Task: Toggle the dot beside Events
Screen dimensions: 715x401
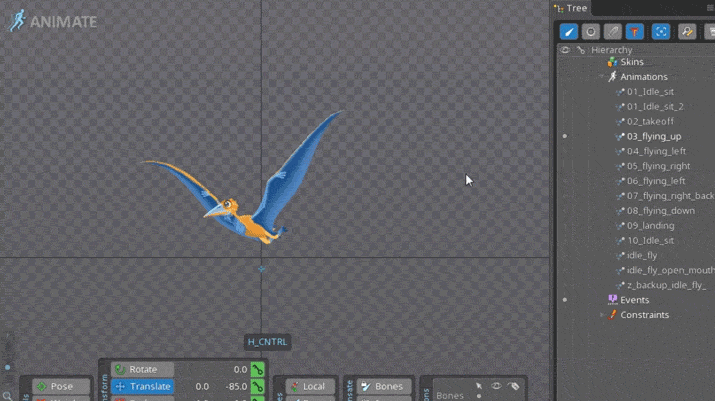Action: 565,300
